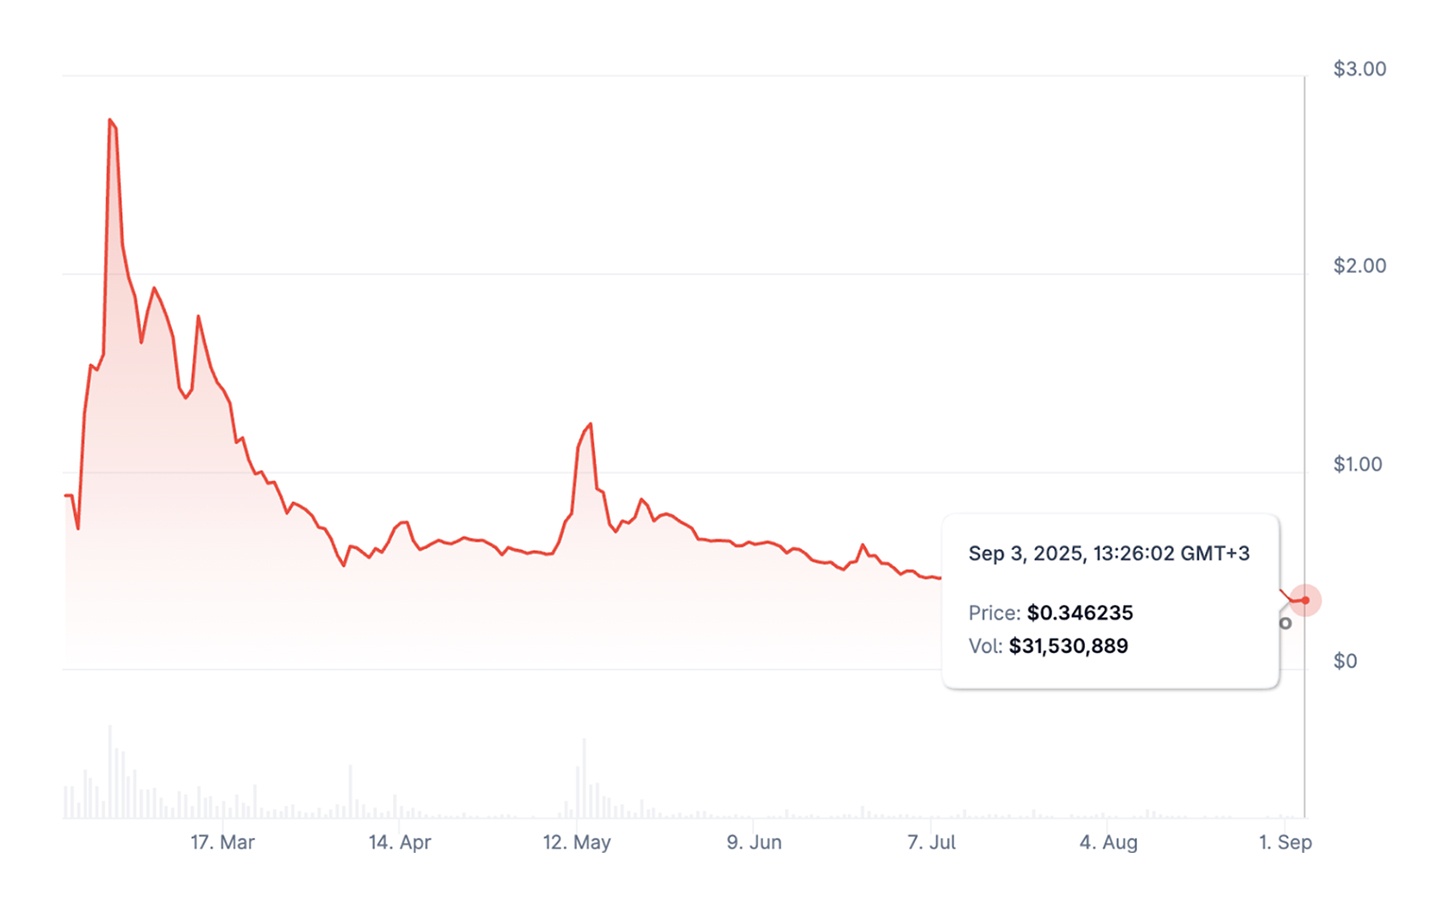Select the $2.00 y-axis label

[x=1359, y=266]
